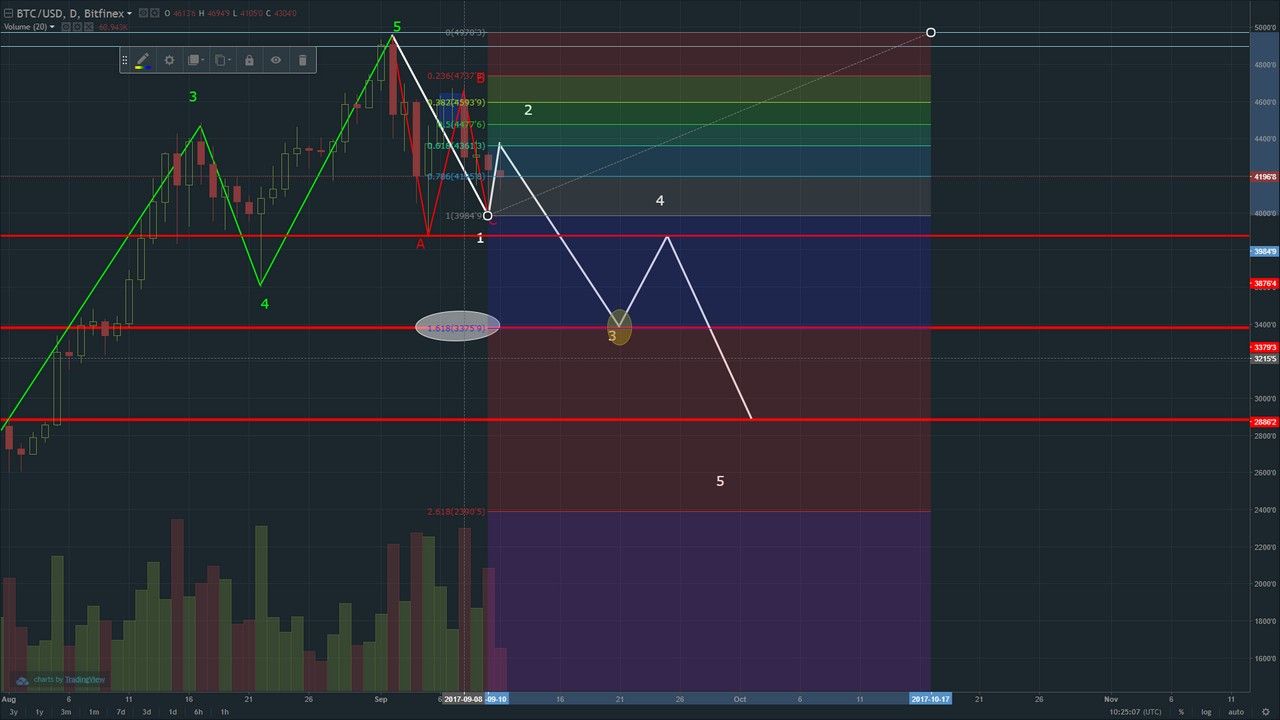Select the green wave label 4
The height and width of the screenshot is (720, 1280).
click(265, 303)
